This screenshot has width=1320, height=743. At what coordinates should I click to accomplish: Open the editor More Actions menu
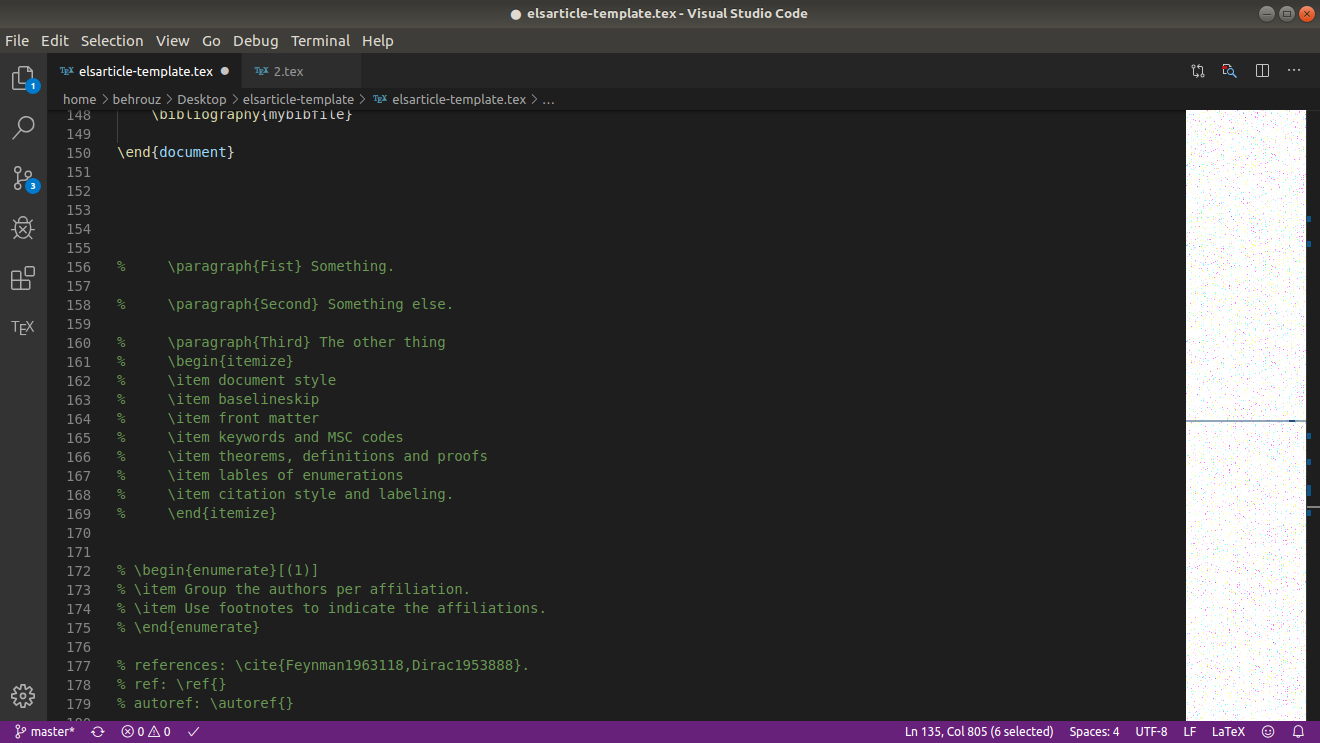1294,70
